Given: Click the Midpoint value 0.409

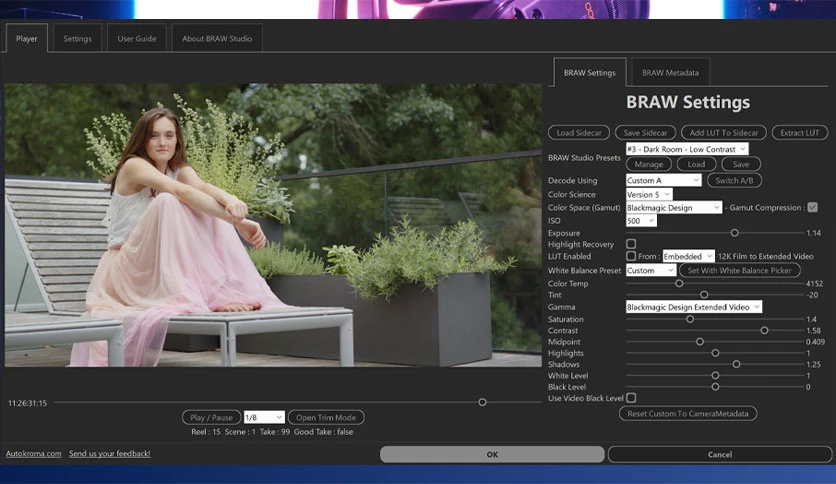Looking at the screenshot, I should tap(815, 342).
